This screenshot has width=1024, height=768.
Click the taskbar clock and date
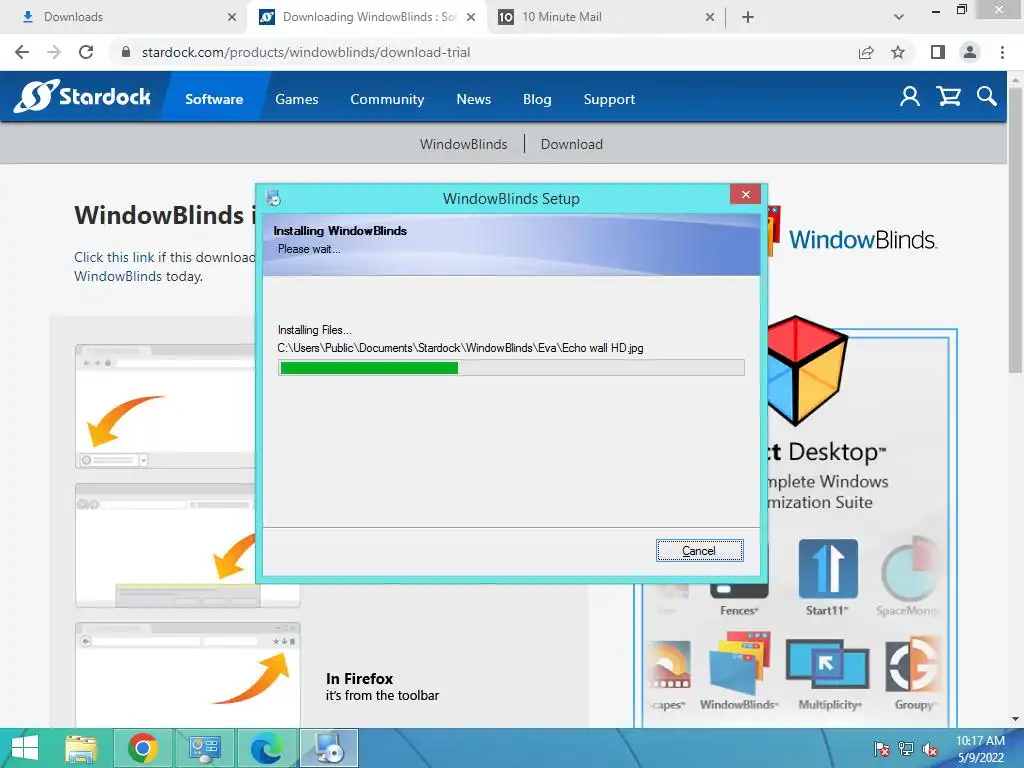click(x=980, y=749)
